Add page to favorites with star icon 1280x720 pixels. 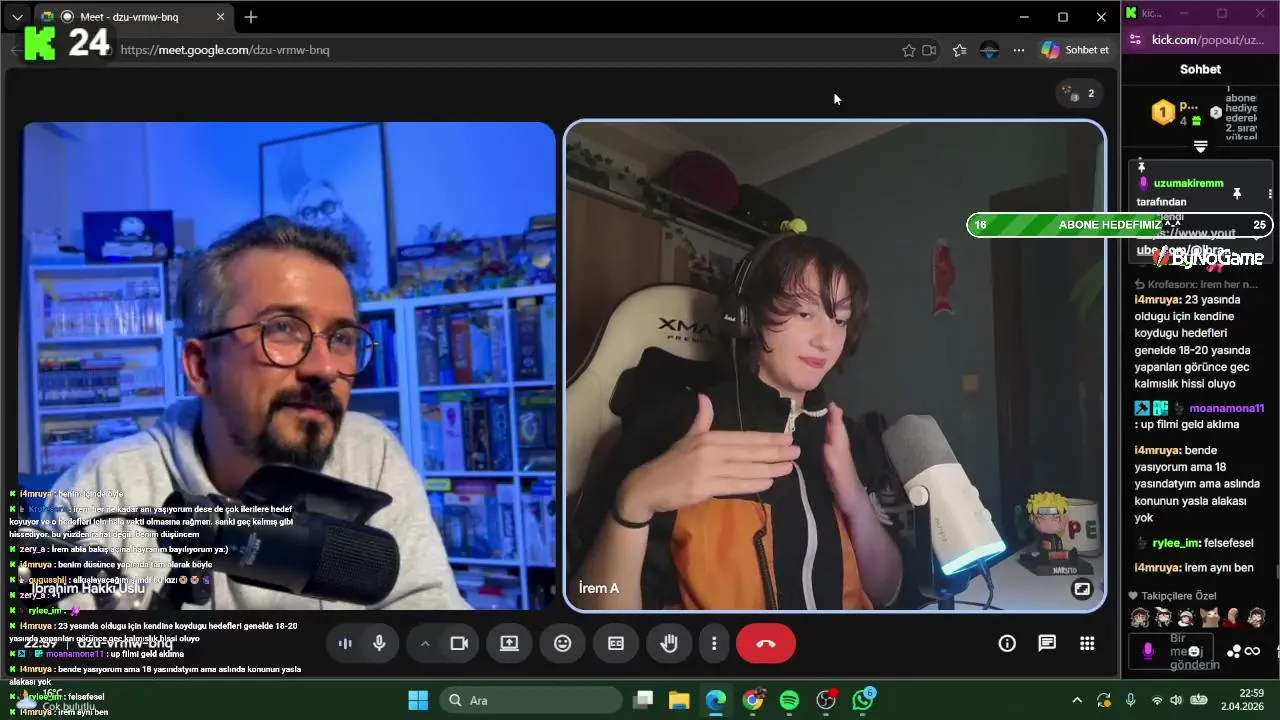[x=909, y=50]
